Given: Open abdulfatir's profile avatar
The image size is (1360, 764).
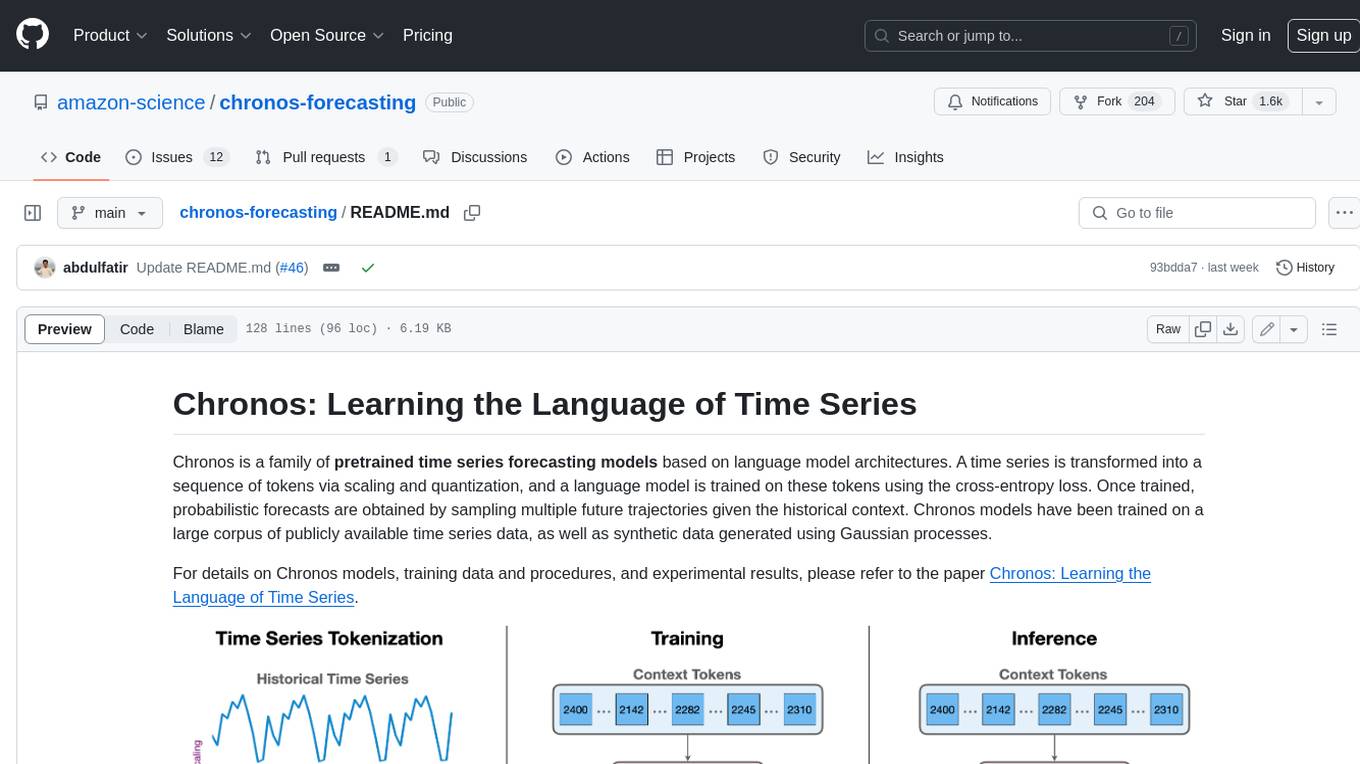Looking at the screenshot, I should [44, 267].
